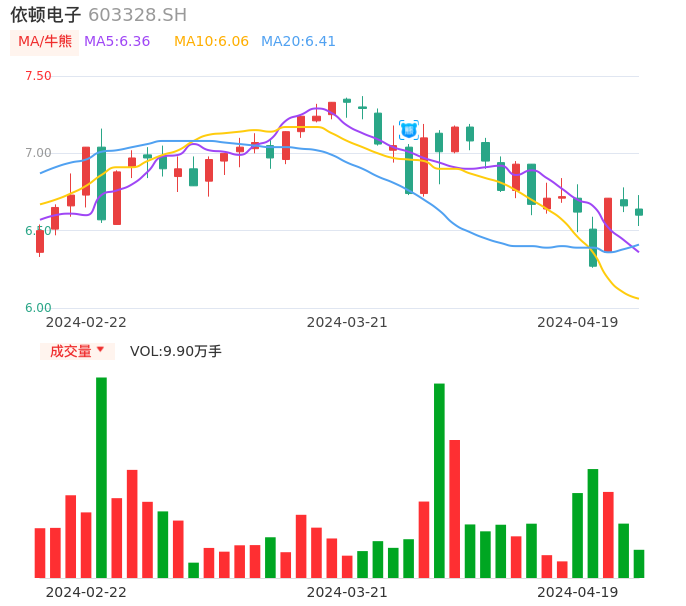Click the blue bear signal marker icon
The width and height of the screenshot is (686, 606).
click(x=409, y=130)
